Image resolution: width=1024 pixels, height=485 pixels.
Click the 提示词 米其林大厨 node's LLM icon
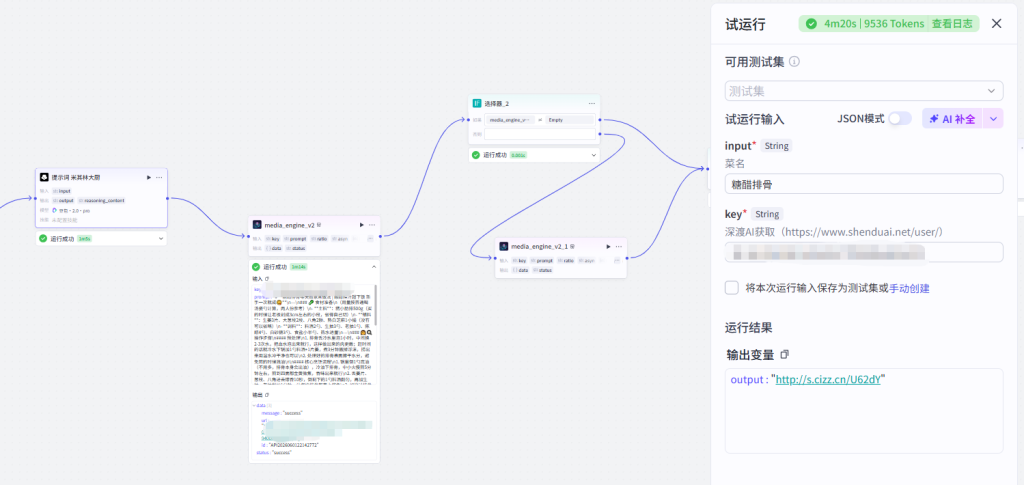[44, 177]
